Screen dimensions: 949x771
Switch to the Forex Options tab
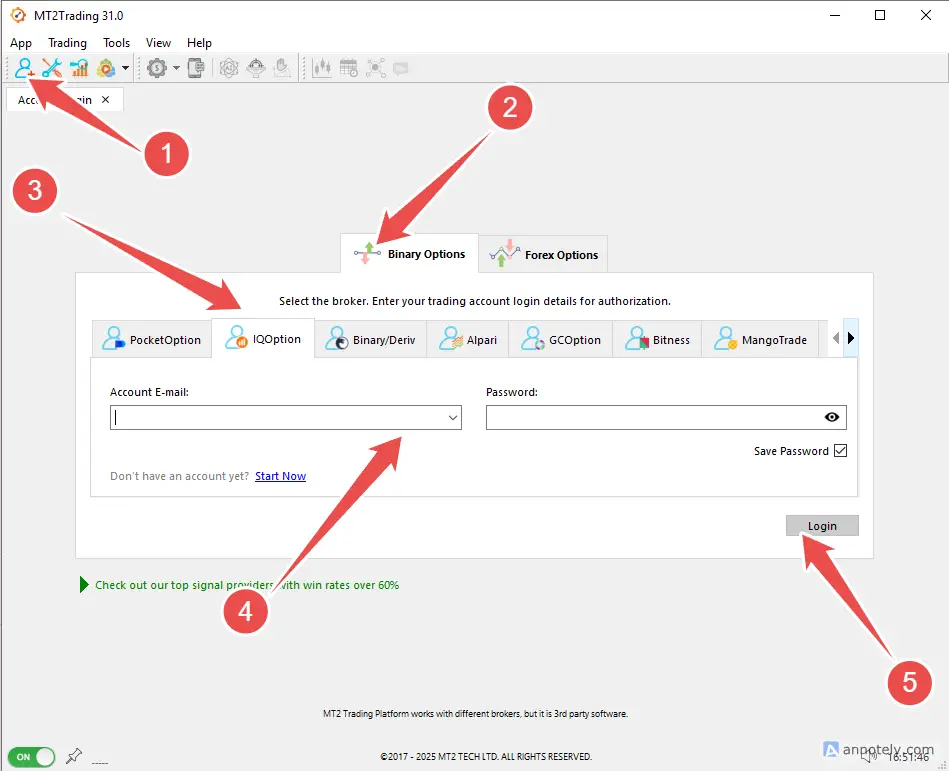(x=543, y=255)
